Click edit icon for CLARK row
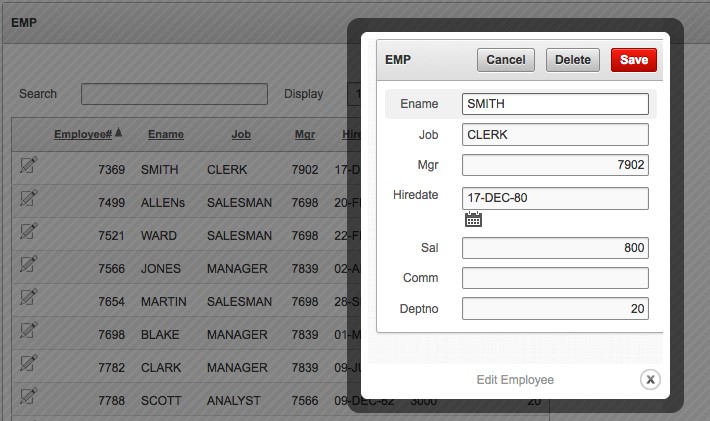The height and width of the screenshot is (421, 710). 28,364
